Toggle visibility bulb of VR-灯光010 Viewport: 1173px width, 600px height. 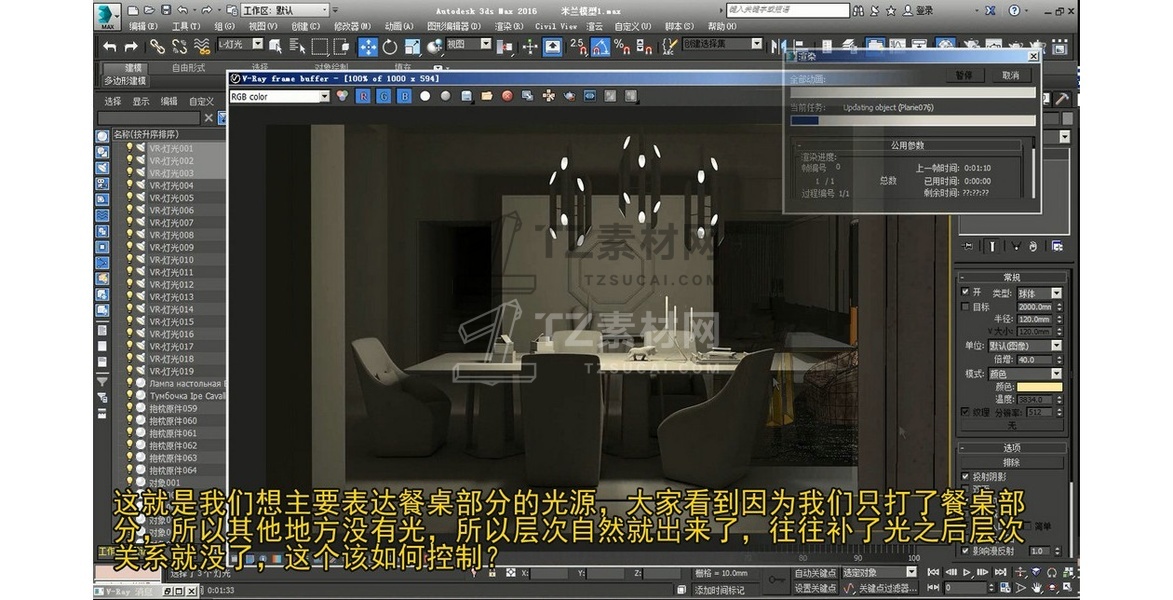[x=129, y=260]
